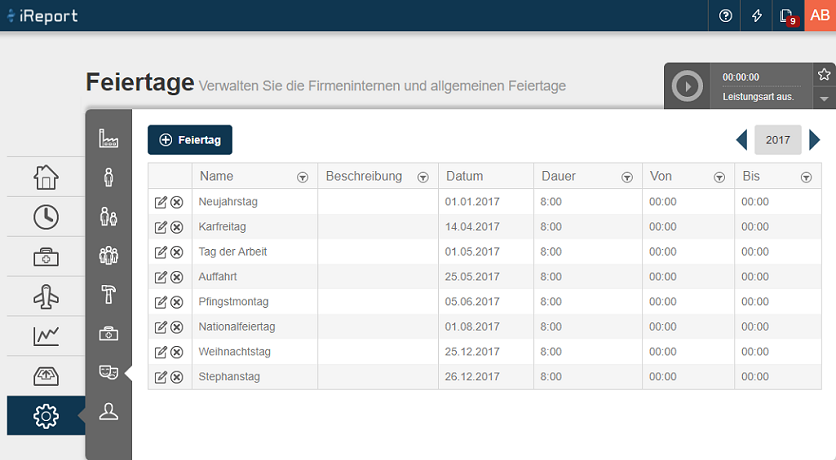
Task: Open the upload inbox navigation icon
Action: click(x=46, y=376)
